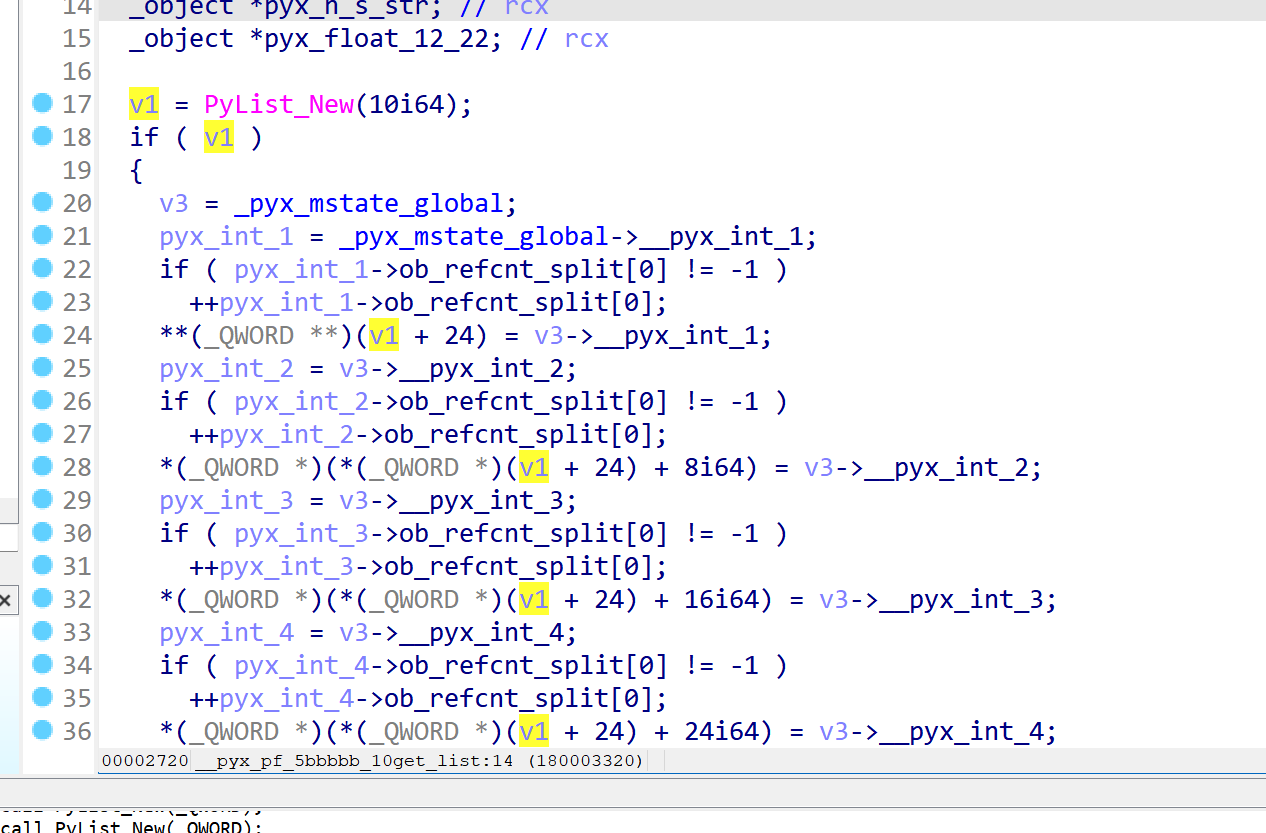Set breakpoint marker at line 30
This screenshot has height=833, width=1266.
[x=42, y=532]
